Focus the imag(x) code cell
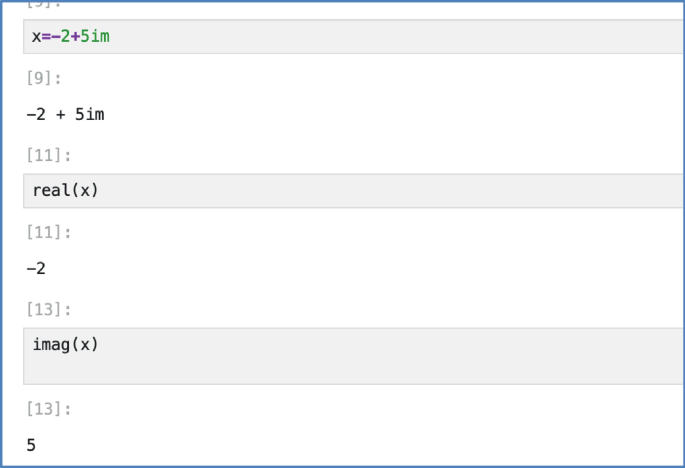The height and width of the screenshot is (468, 685). pos(350,356)
